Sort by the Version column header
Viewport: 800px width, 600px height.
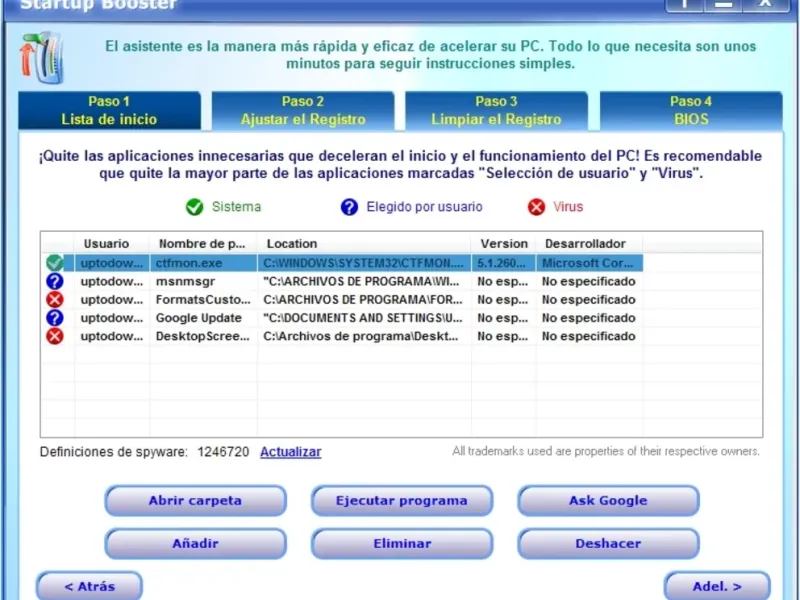click(x=504, y=243)
